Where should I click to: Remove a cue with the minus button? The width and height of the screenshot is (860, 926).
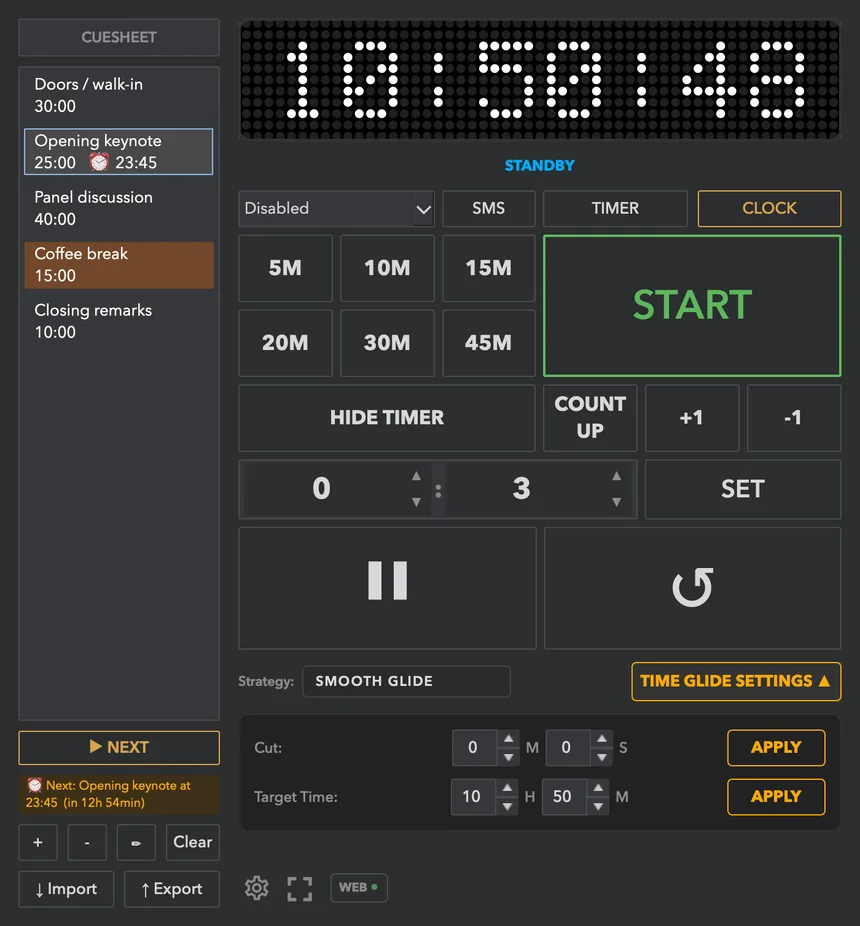[87, 842]
